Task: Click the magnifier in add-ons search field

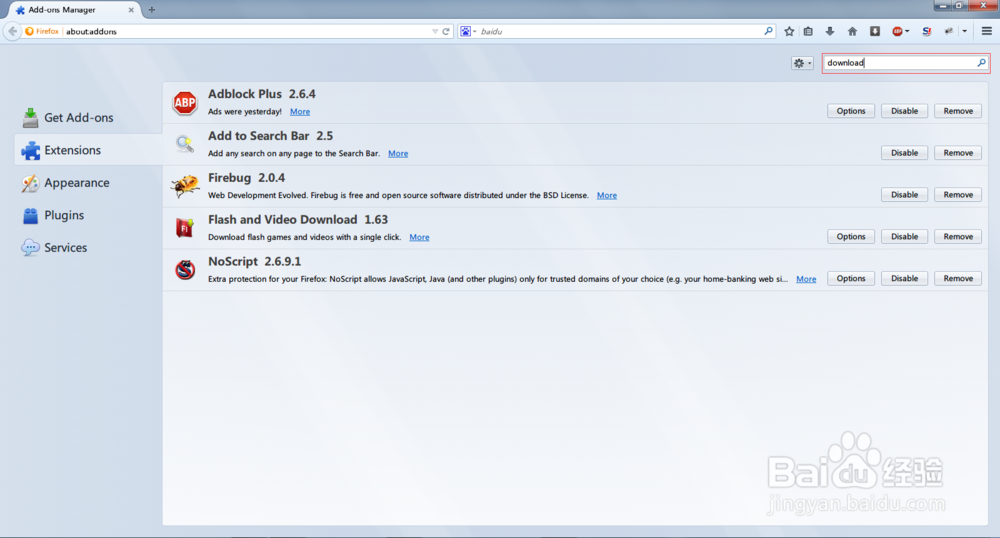Action: pyautogui.click(x=982, y=62)
